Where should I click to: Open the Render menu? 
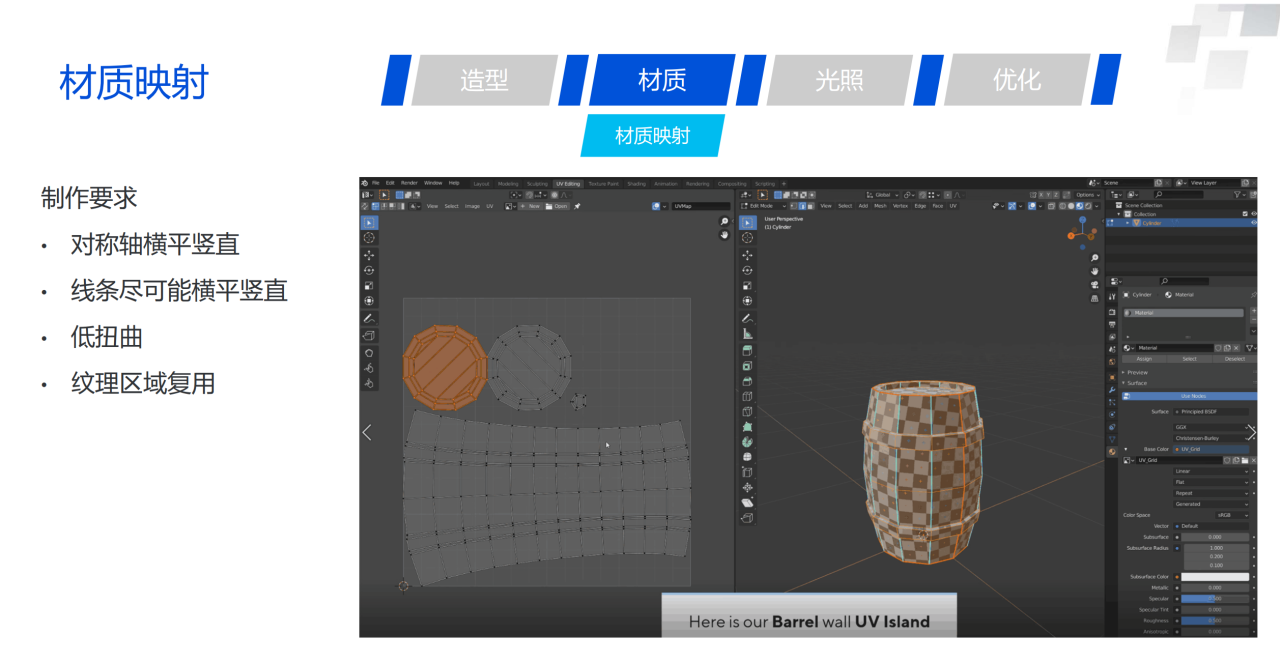[x=409, y=183]
